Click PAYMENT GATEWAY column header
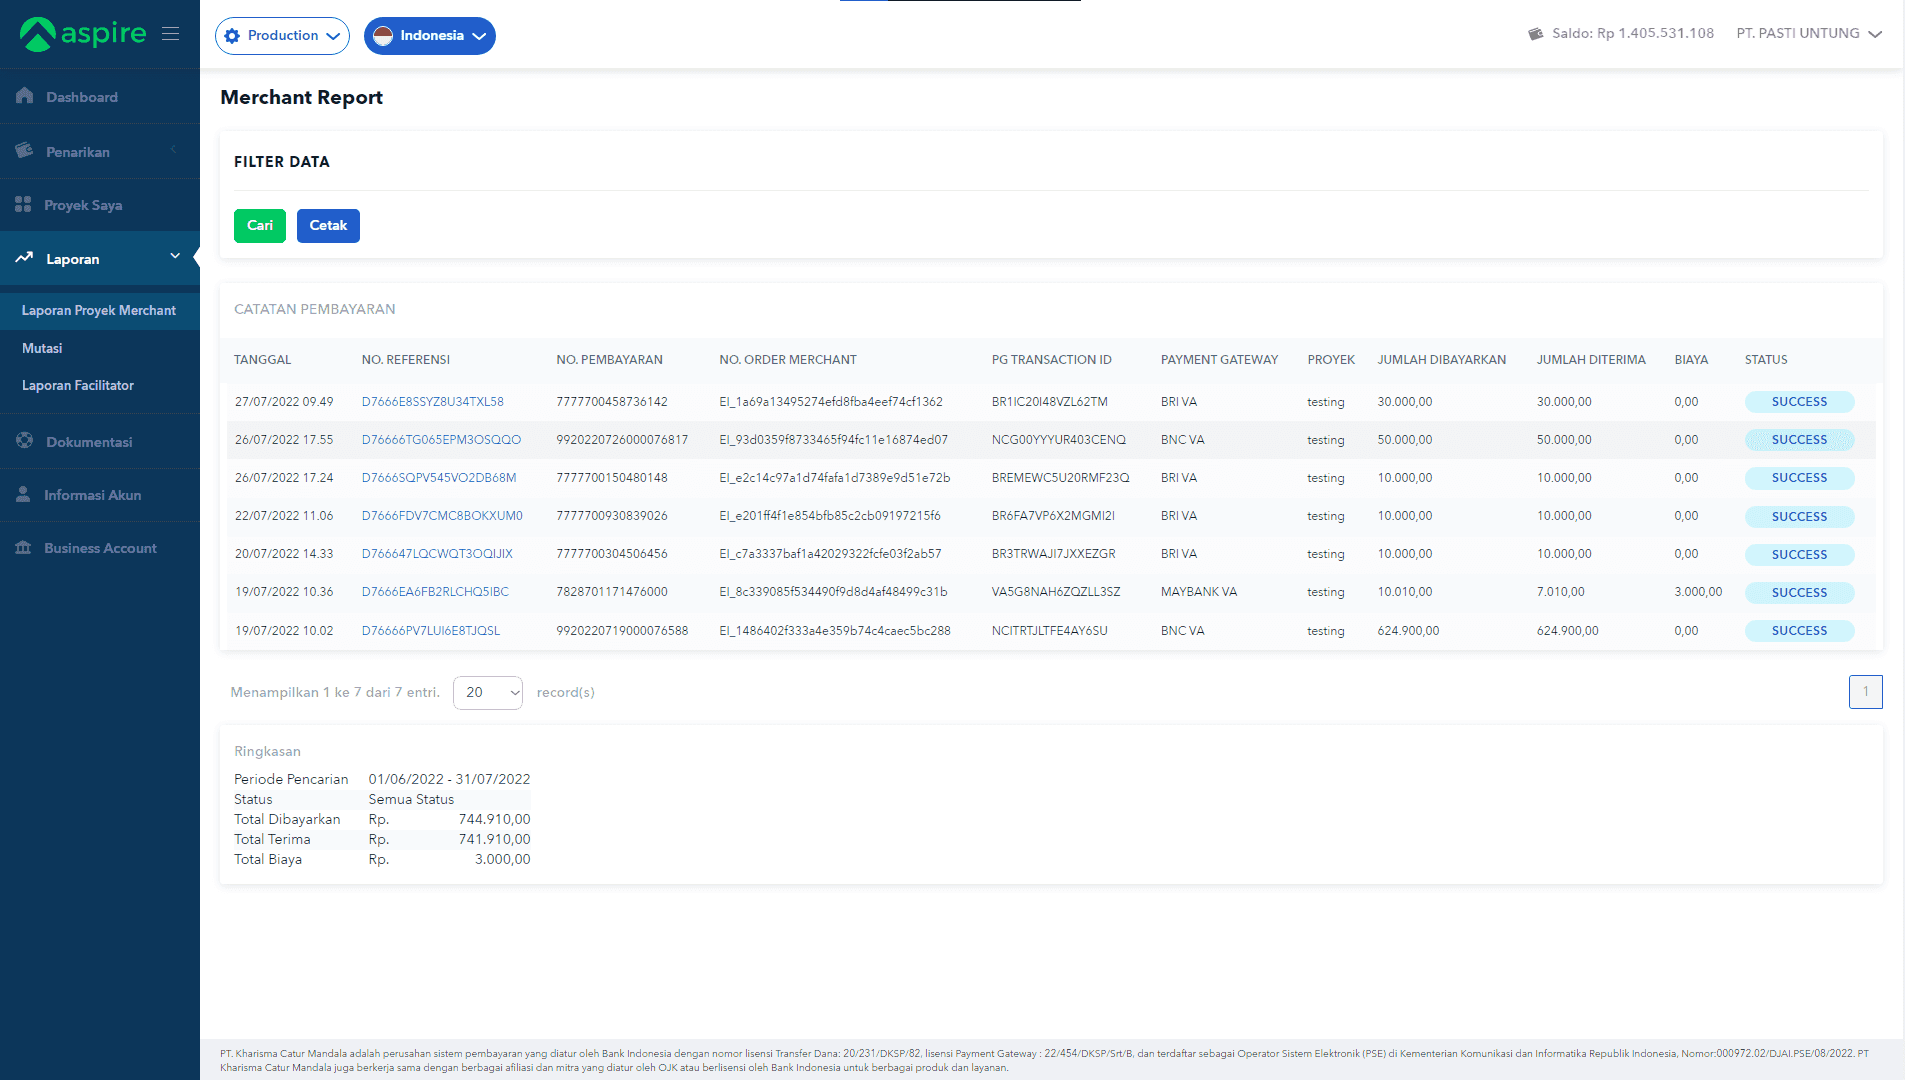The width and height of the screenshot is (1905, 1080). [1219, 360]
